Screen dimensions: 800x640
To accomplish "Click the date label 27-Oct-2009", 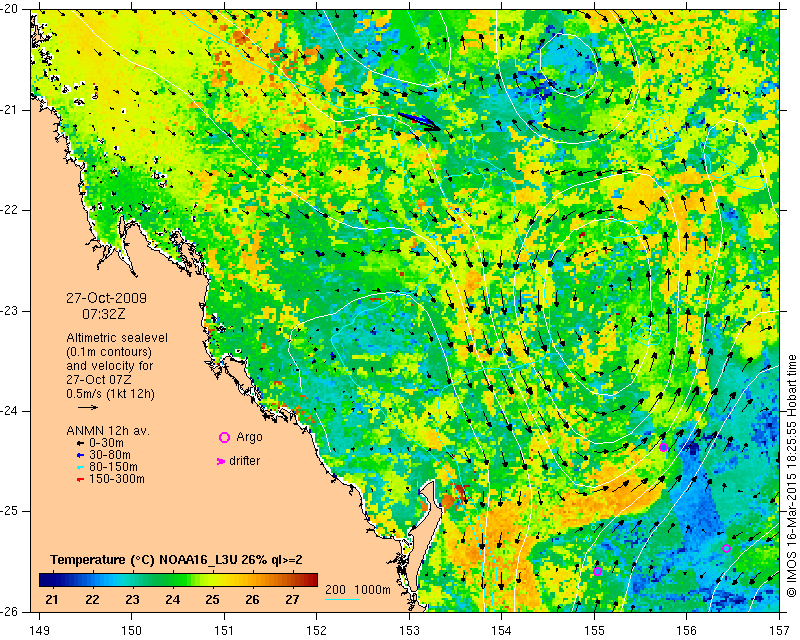I will click(x=107, y=298).
